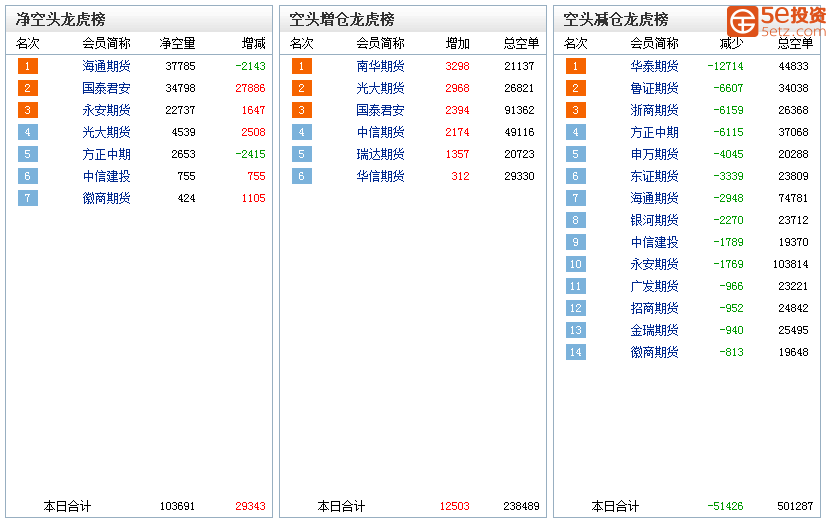The height and width of the screenshot is (527, 834).
Task: Open 招商期货 in the 空头减仓龙虎榜 table
Action: click(x=654, y=308)
